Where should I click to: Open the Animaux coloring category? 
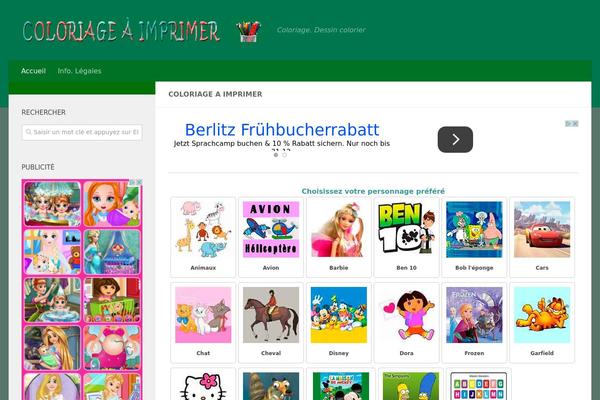tap(203, 237)
